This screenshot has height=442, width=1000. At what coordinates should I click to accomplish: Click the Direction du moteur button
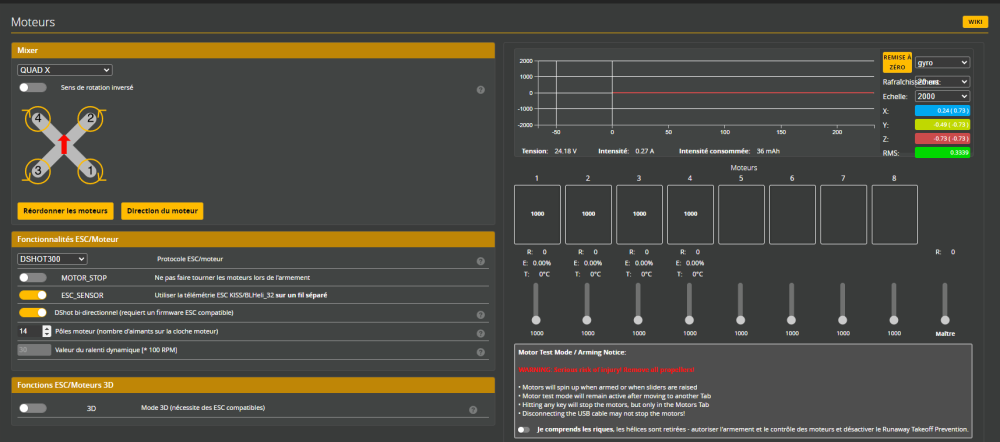point(163,211)
